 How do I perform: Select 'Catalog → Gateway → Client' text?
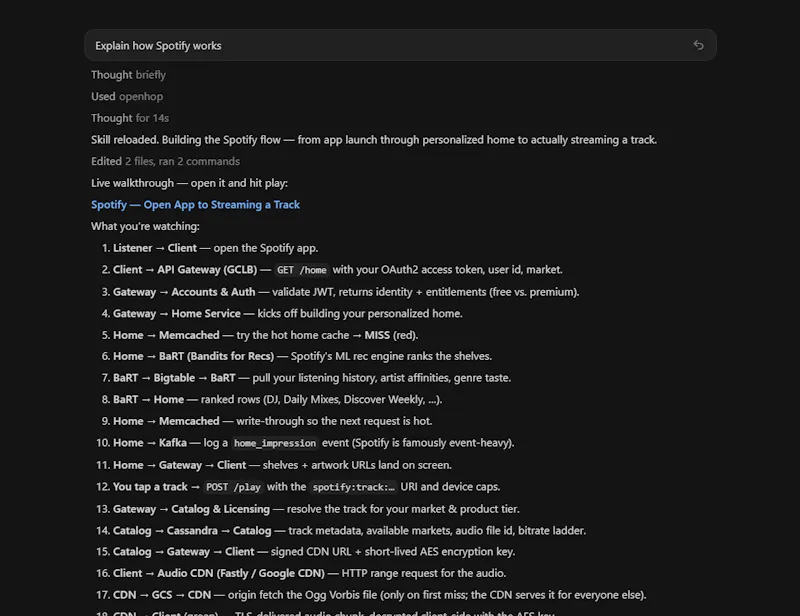coord(183,552)
